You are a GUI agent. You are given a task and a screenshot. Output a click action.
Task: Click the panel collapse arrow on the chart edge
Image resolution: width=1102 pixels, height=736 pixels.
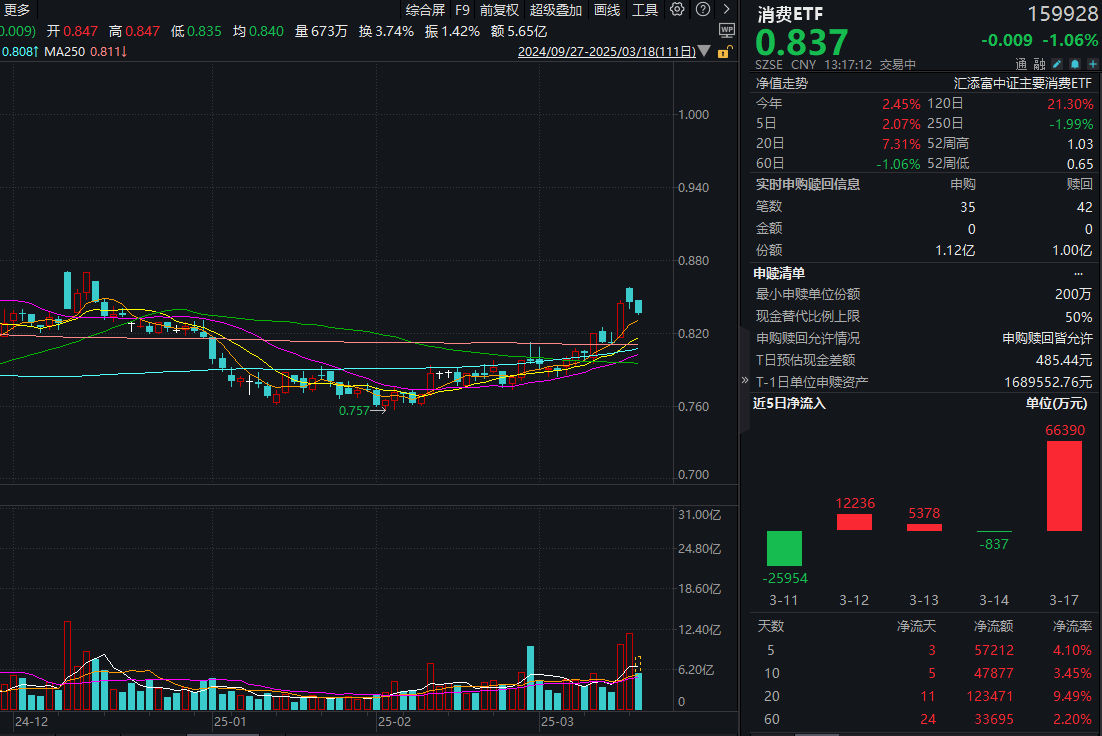[x=742, y=380]
